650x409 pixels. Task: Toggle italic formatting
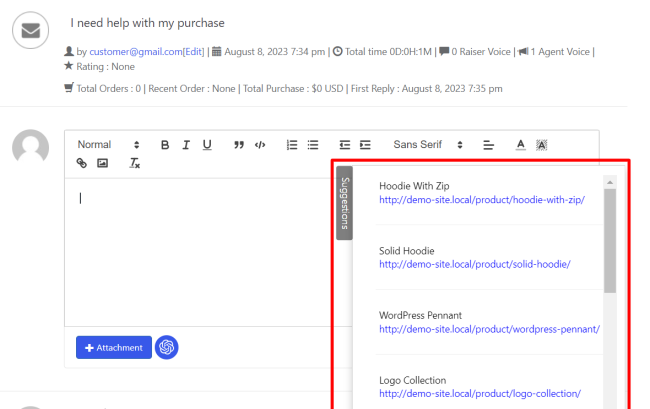tap(186, 145)
